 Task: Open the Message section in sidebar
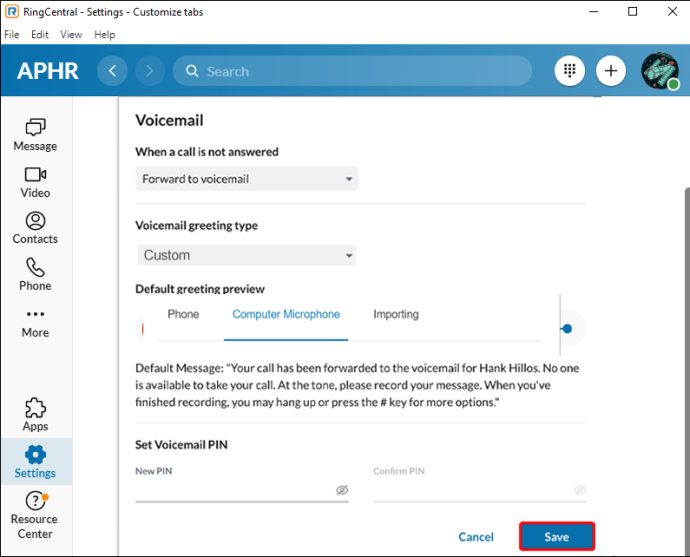pyautogui.click(x=35, y=134)
